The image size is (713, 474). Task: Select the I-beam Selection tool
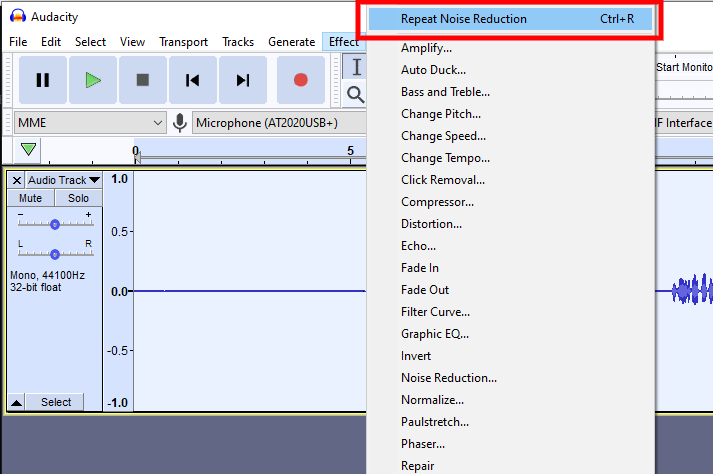[356, 67]
